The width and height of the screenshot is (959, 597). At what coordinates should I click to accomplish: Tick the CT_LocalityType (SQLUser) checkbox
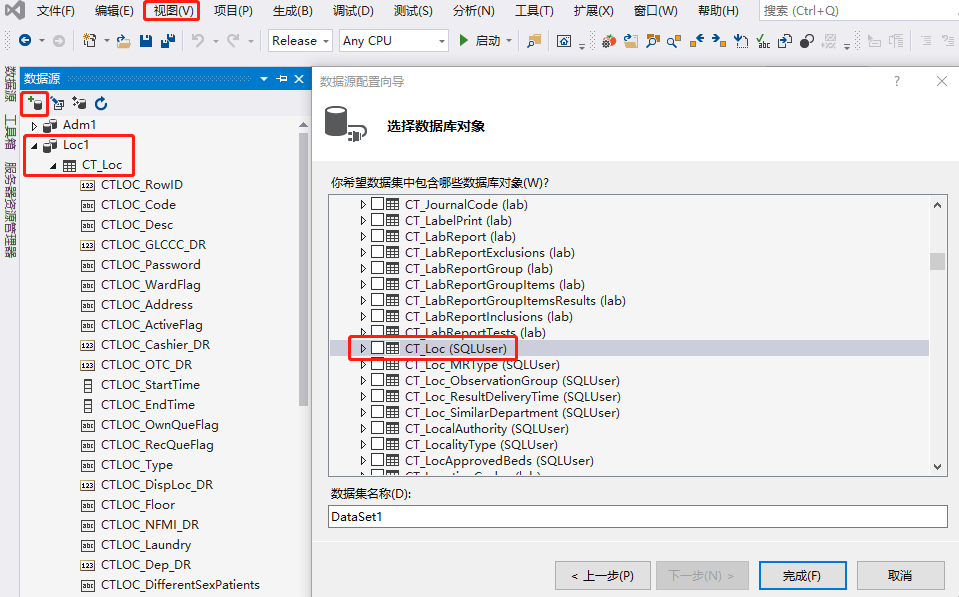coord(378,444)
